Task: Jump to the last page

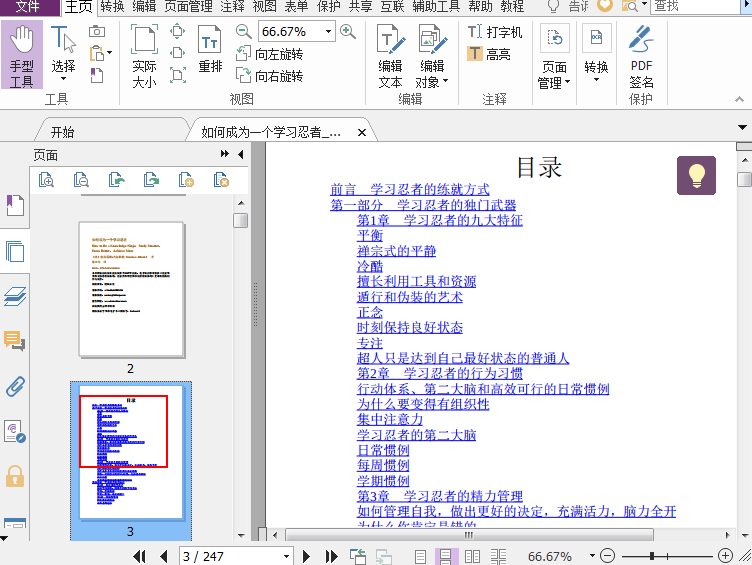Action: (331, 556)
